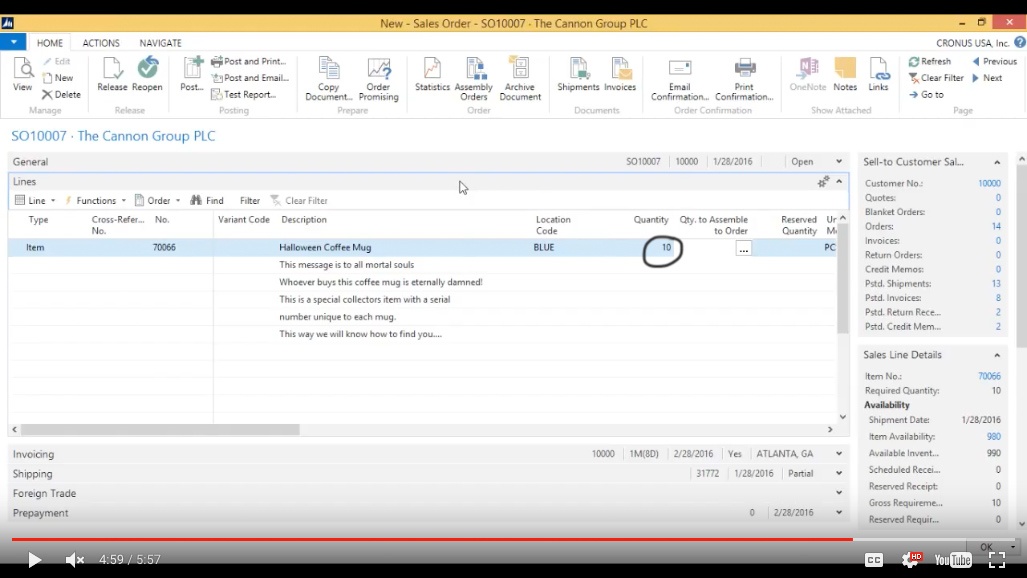This screenshot has height=578, width=1027.
Task: Open Invoices documents
Action: [x=620, y=74]
